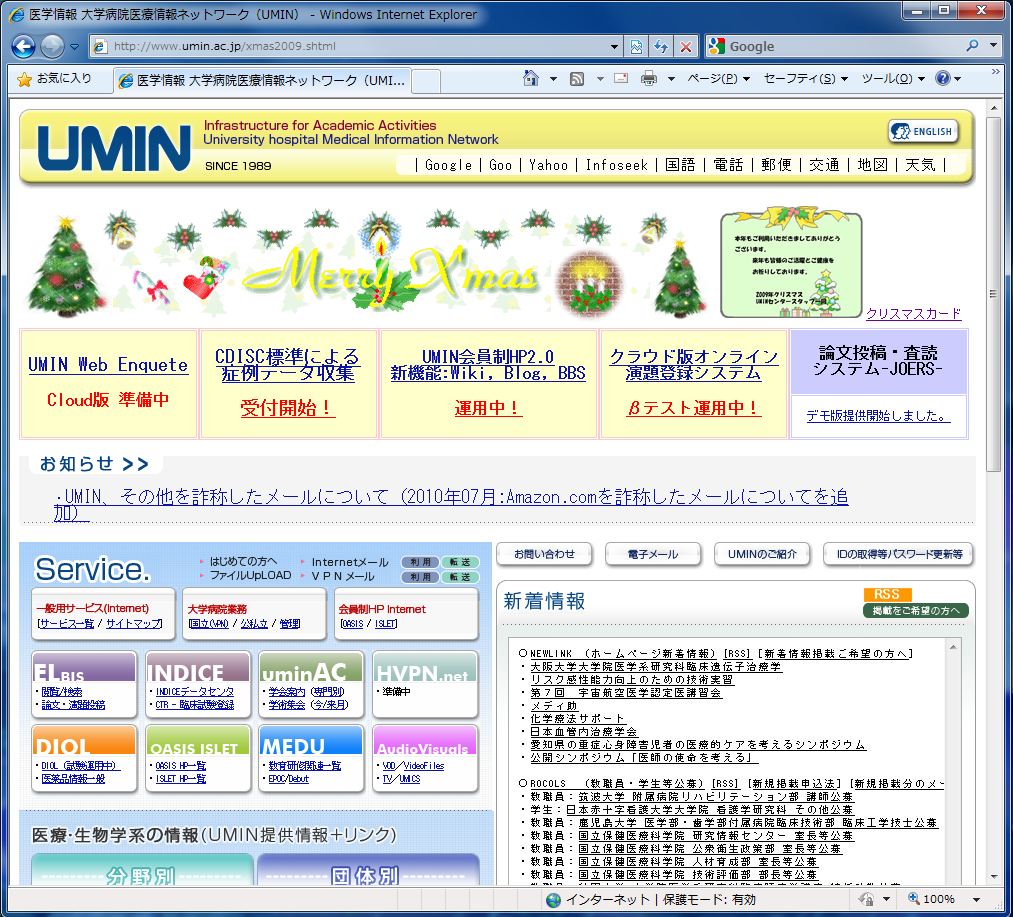This screenshot has height=917, width=1013.
Task: Click the IDの取得等パスワード更新等 button
Action: click(899, 554)
